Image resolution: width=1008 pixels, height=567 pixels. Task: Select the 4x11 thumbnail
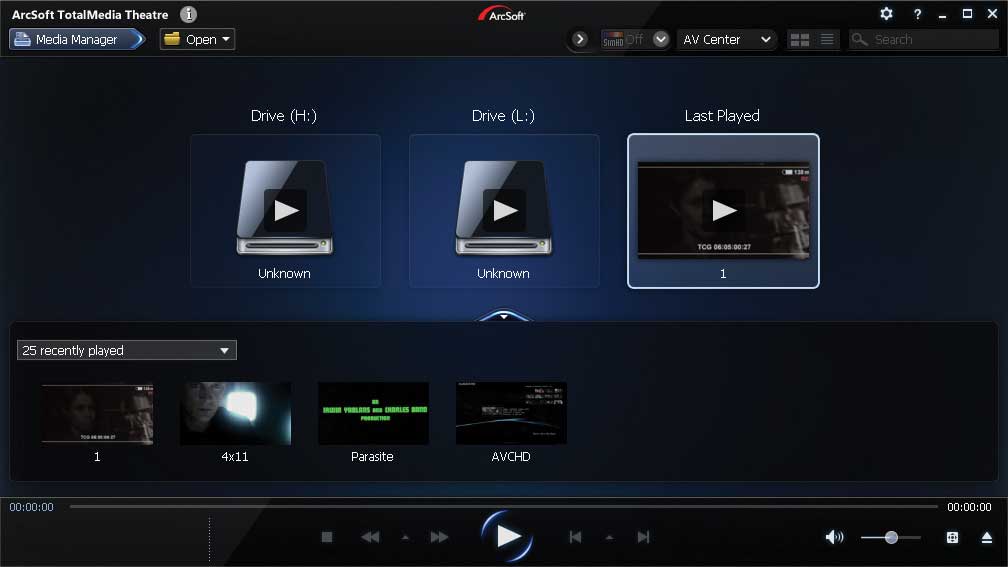click(235, 413)
